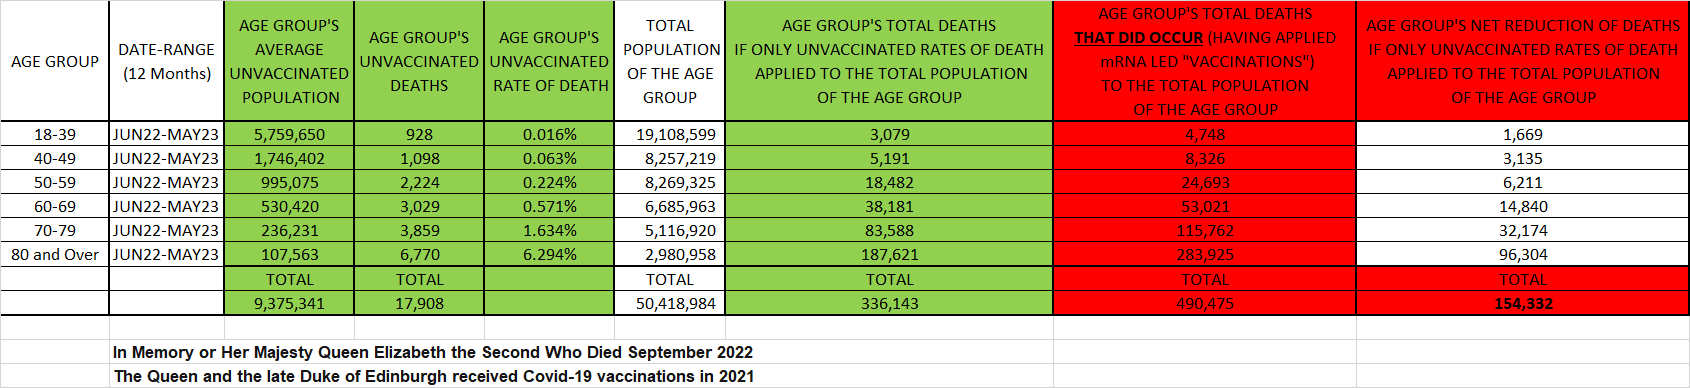The height and width of the screenshot is (388, 1690).
Task: Select unvaccinated population value 5,759,650
Action: click(x=289, y=134)
